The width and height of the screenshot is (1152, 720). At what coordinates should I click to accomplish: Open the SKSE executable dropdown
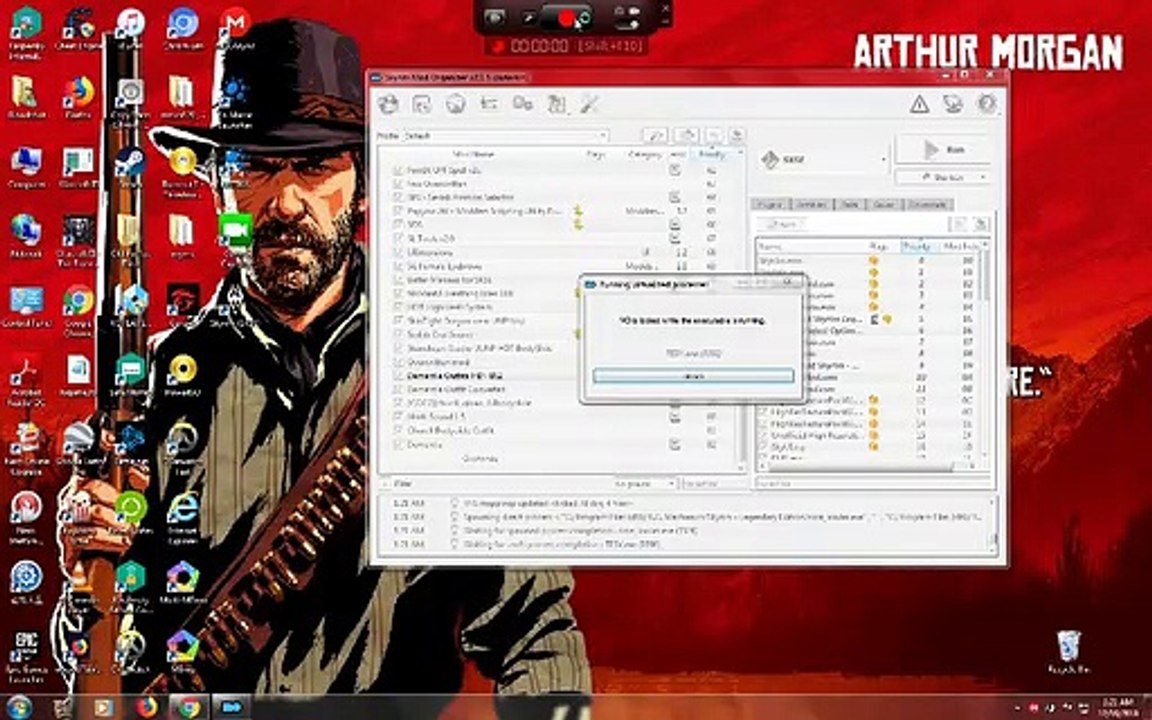823,159
